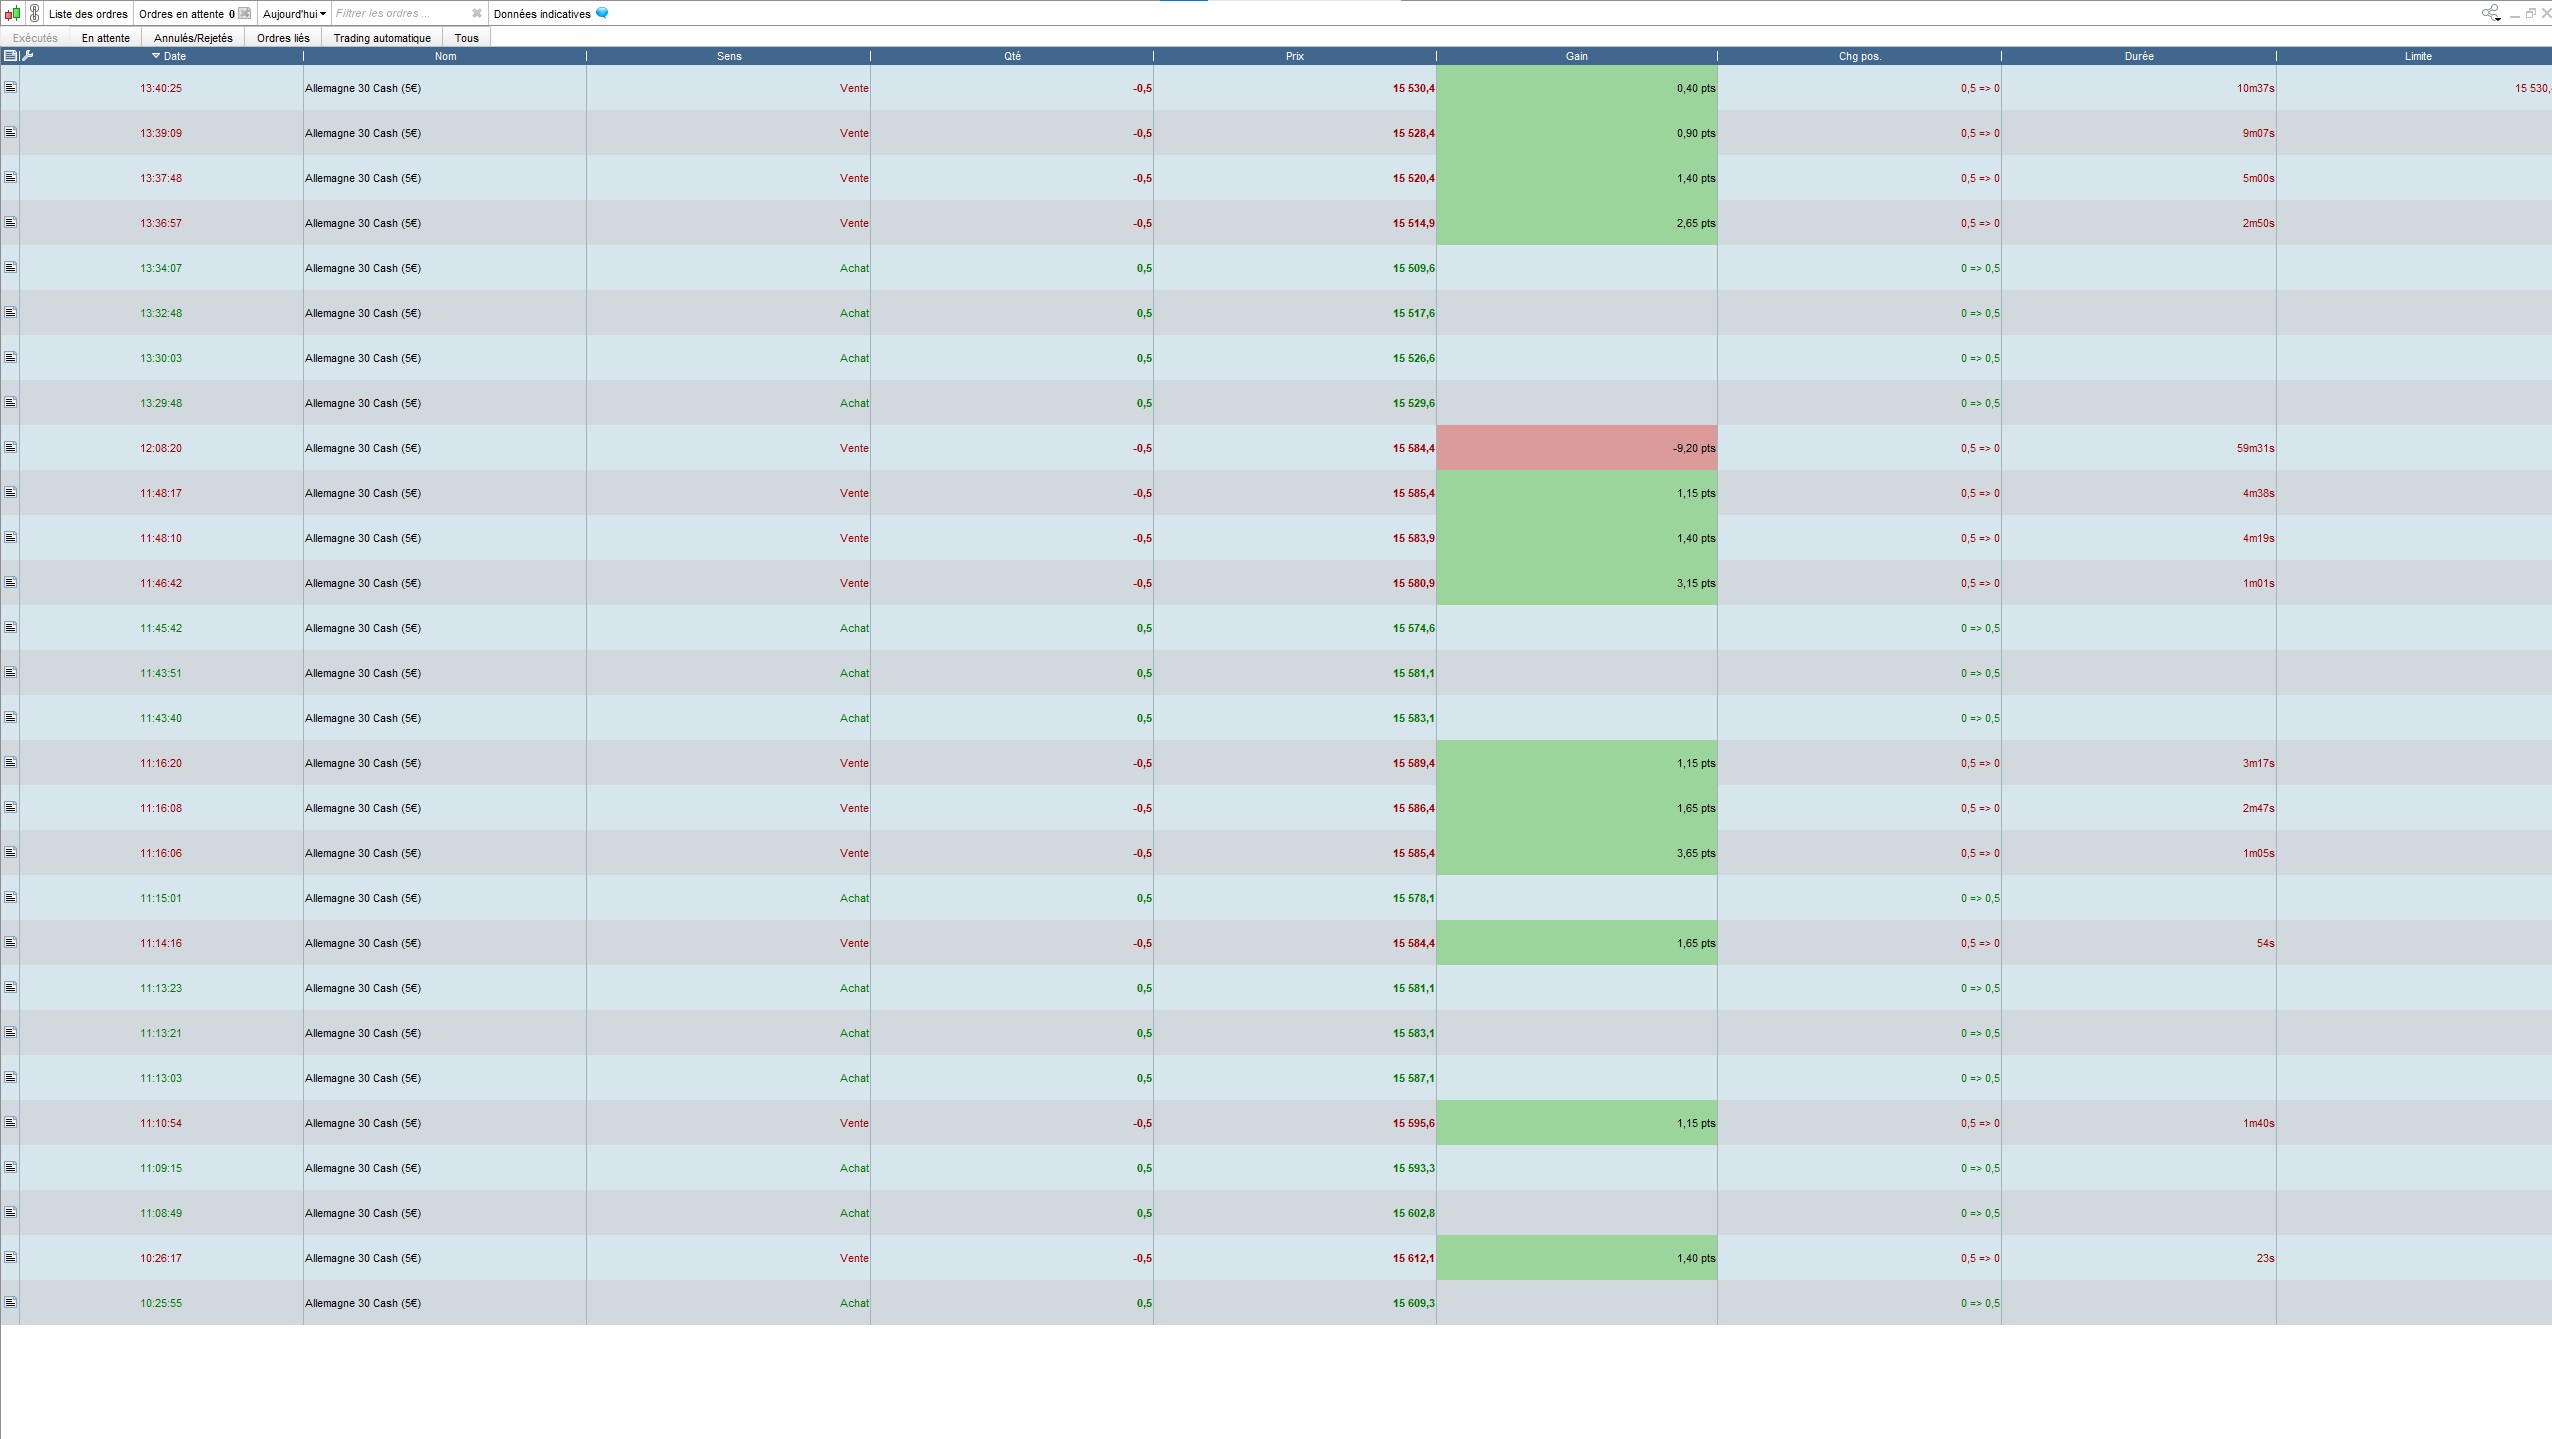Viewport: 2552px width, 1439px height.
Task: Click the blue Données indicatives info bubble
Action: (x=602, y=14)
